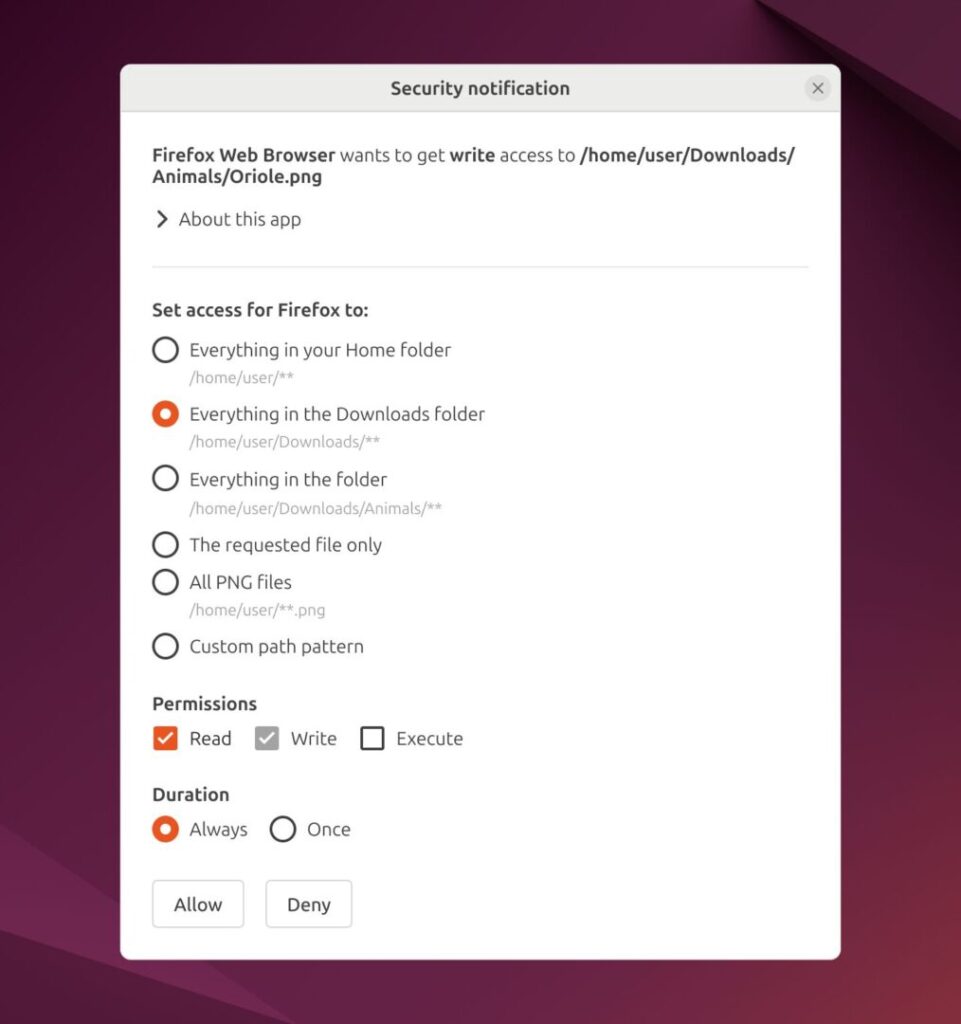Click the /home/user/Downloads/Animals/** path text
The image size is (961, 1024).
[x=315, y=508]
